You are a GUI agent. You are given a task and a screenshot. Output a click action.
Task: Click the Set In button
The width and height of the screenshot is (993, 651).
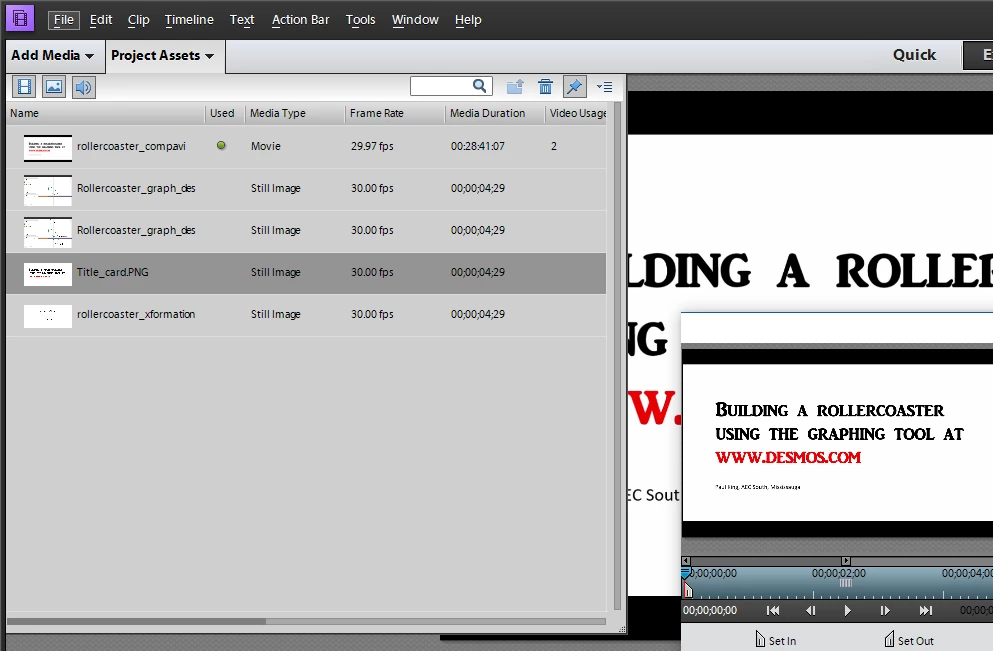click(x=776, y=640)
